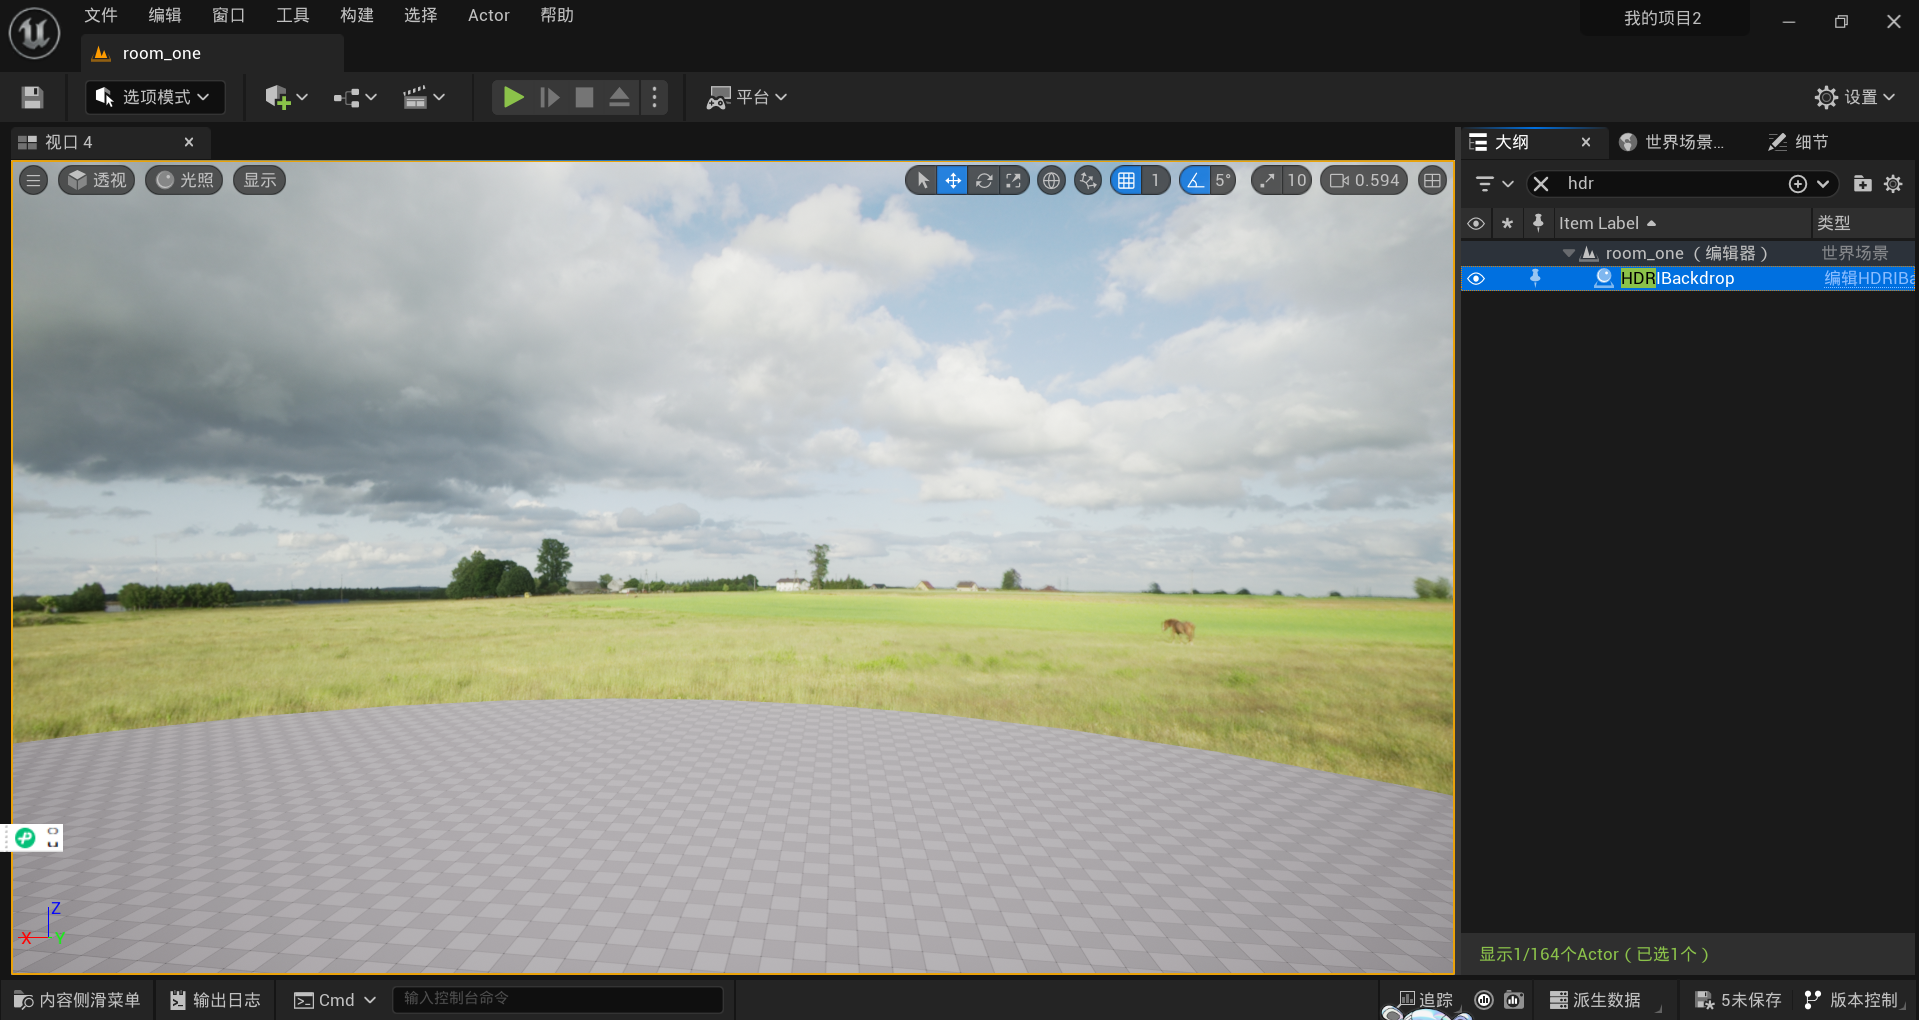Open the scale snap value 10

[1296, 180]
